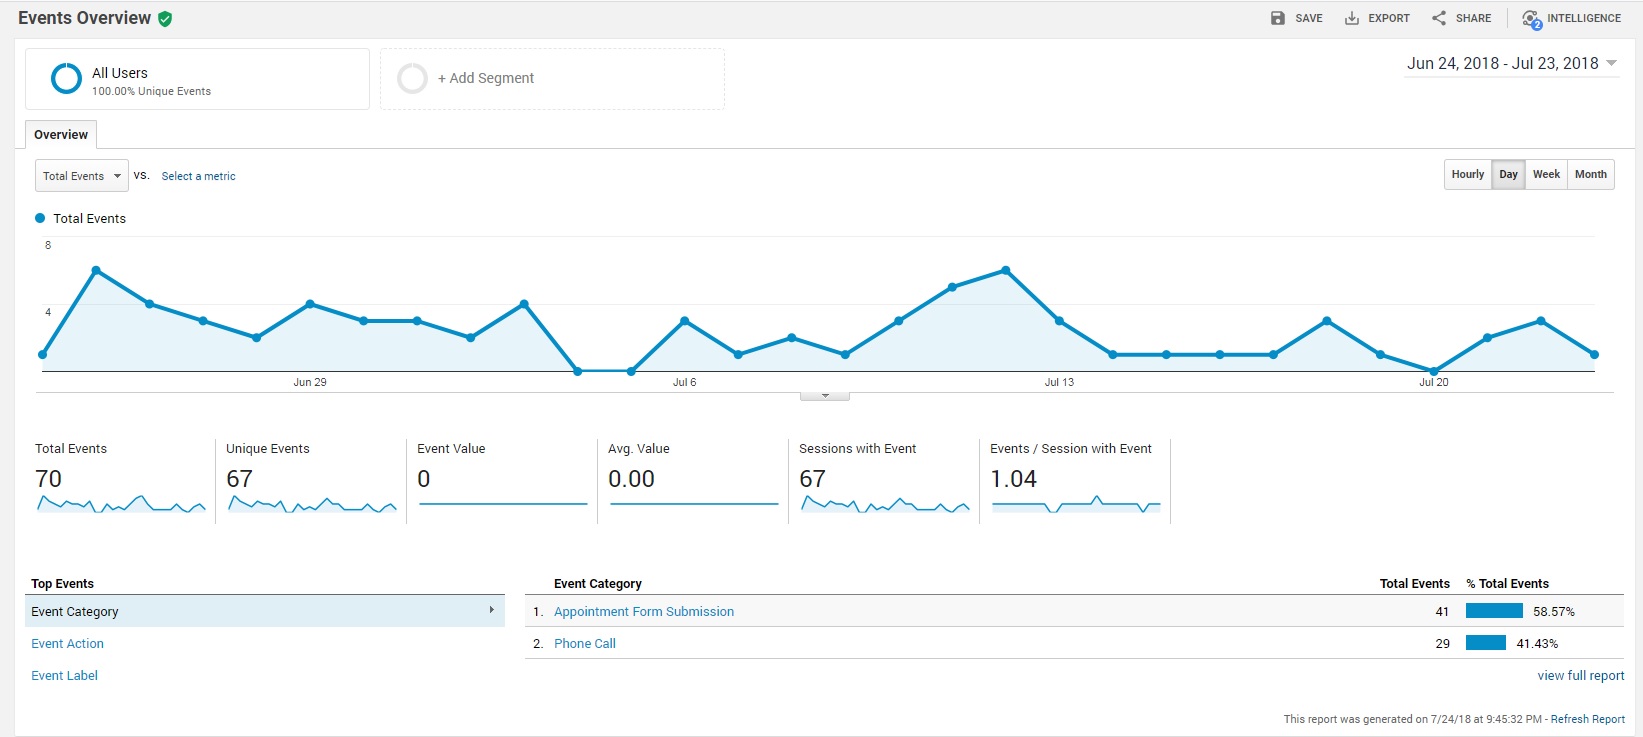Select Event Action in Top Events
Screen dimensions: 1643x737
(x=67, y=644)
